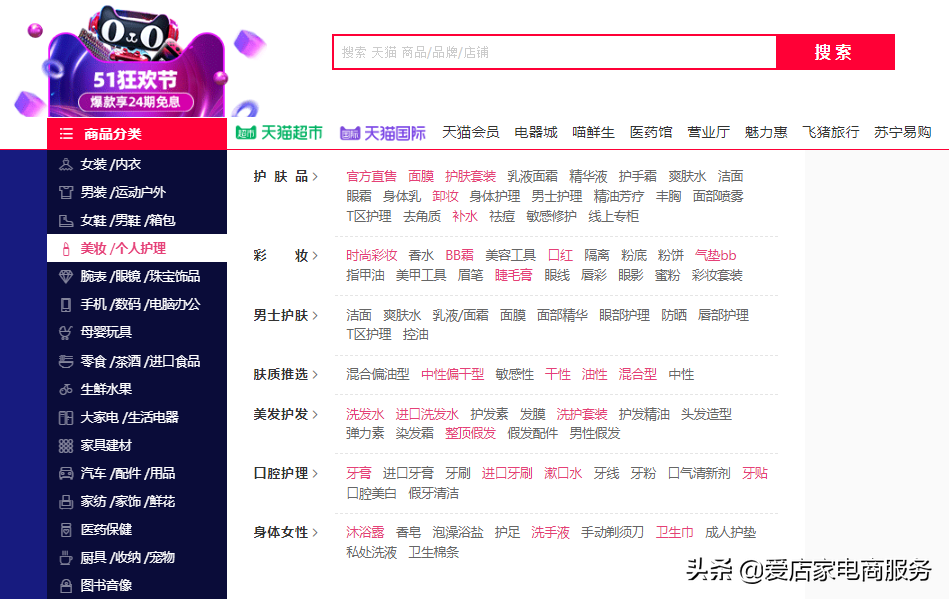The height and width of the screenshot is (599, 949).
Task: Click the 手机/数码/电脑办公 phone icon
Action: tap(65, 304)
